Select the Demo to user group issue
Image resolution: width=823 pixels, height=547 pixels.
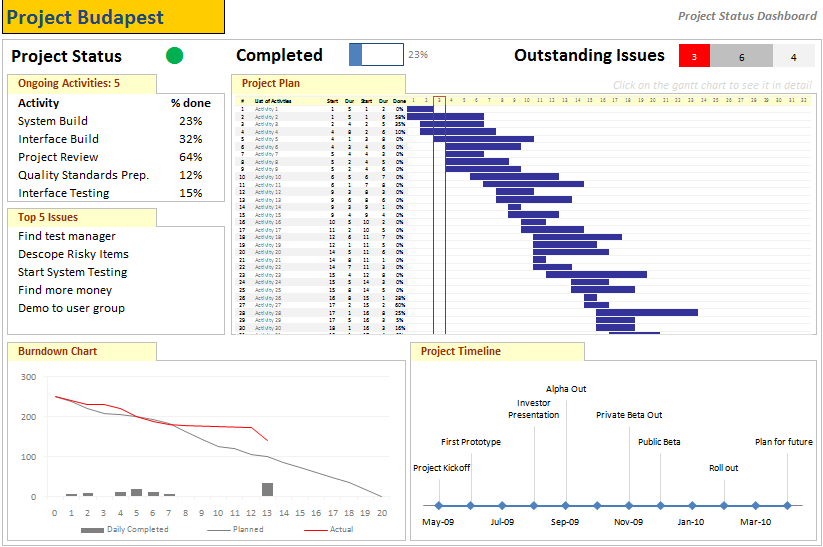coord(71,308)
